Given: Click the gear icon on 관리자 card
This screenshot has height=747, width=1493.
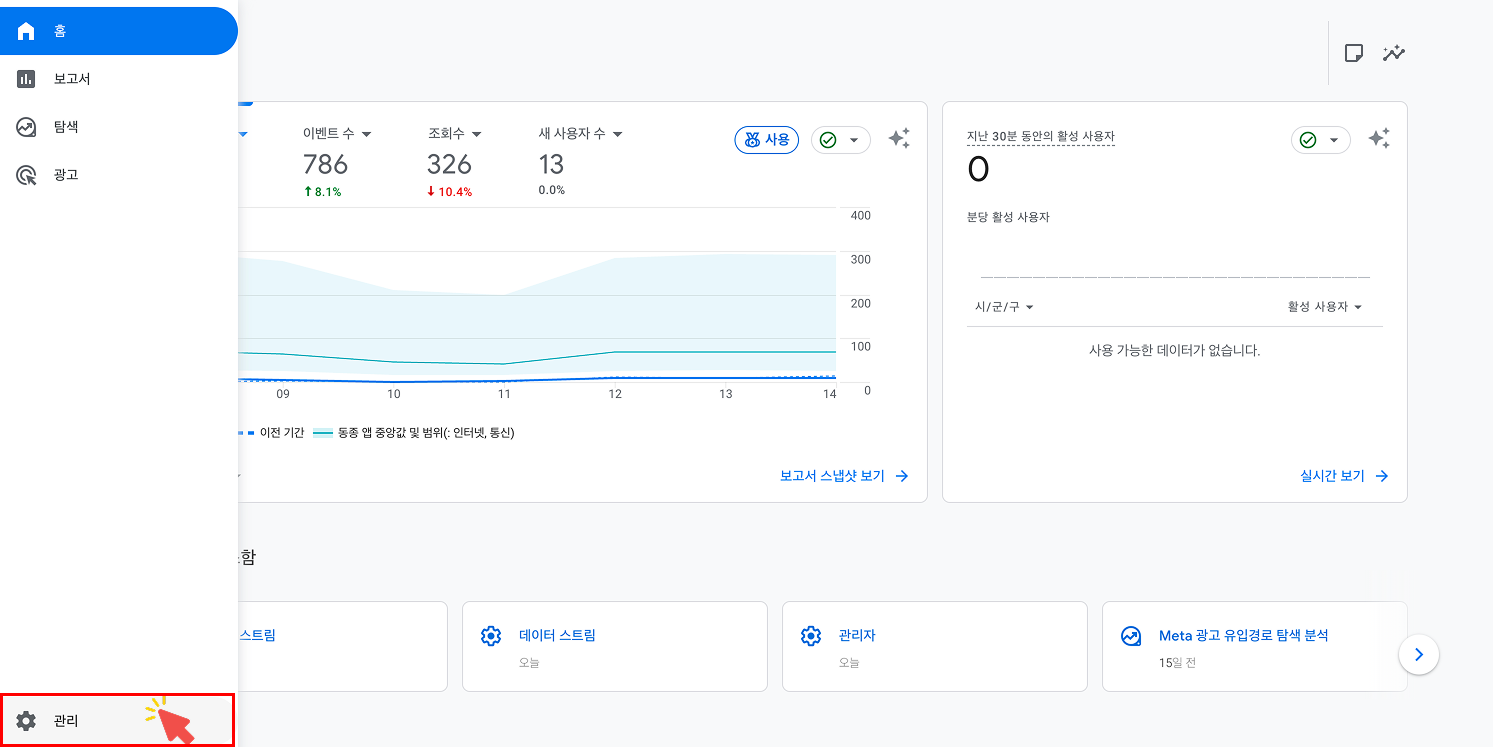Looking at the screenshot, I should pyautogui.click(x=810, y=636).
